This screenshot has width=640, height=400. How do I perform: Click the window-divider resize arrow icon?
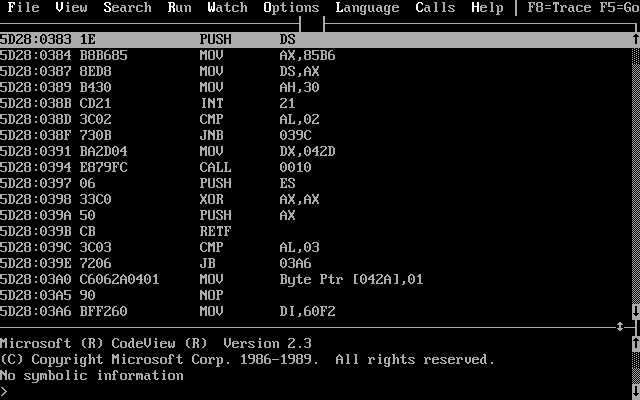pyautogui.click(x=620, y=327)
